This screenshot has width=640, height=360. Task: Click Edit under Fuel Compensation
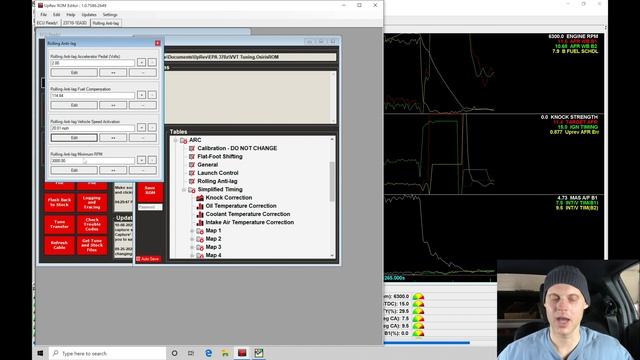point(74,105)
